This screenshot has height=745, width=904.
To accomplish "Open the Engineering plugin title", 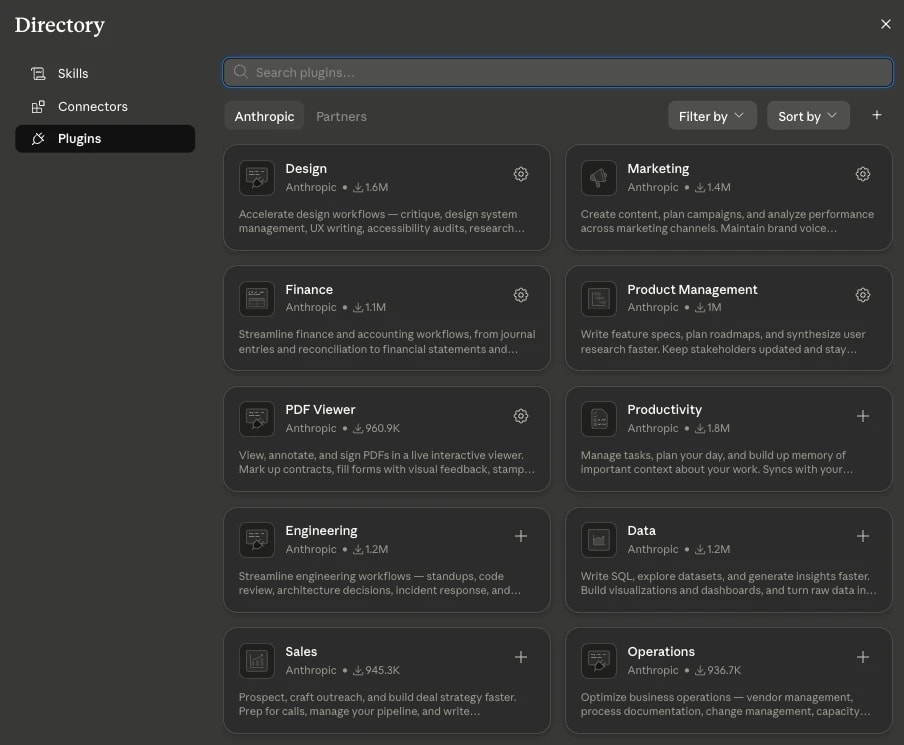I will pyautogui.click(x=321, y=530).
